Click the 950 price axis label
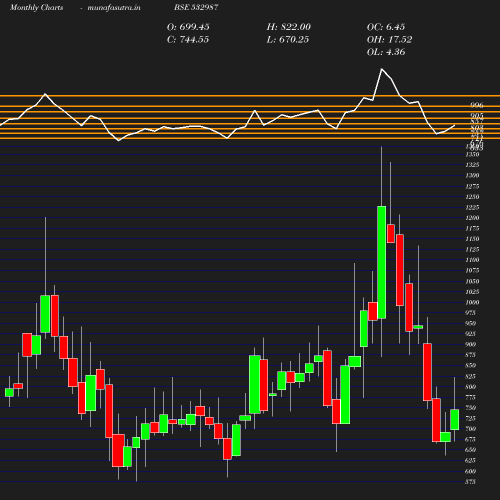This screenshot has width=500, height=500. click(470, 323)
